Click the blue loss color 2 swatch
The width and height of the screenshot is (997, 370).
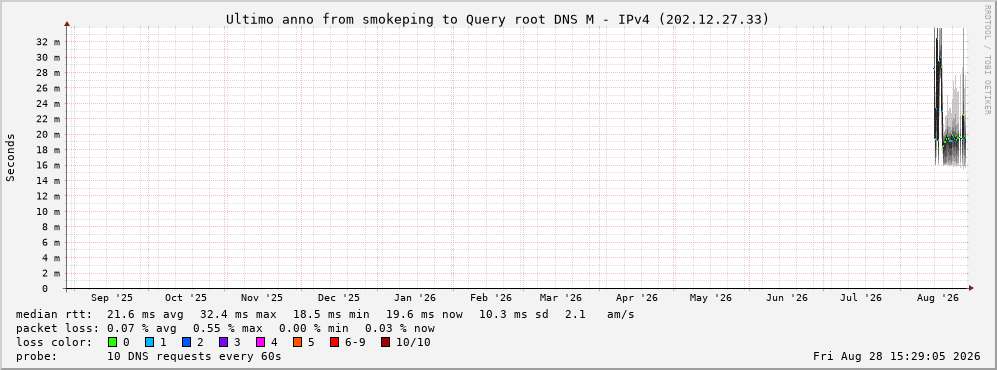click(186, 342)
